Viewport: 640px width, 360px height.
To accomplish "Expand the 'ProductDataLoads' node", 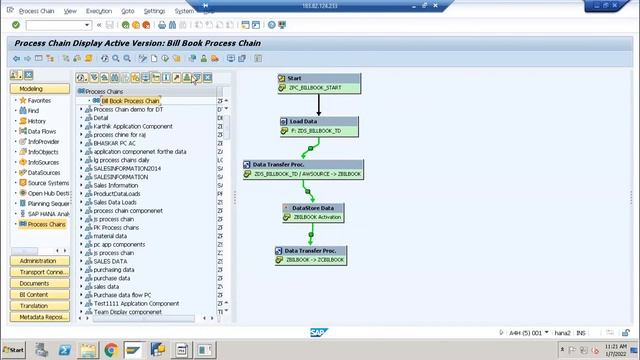I will point(81,193).
